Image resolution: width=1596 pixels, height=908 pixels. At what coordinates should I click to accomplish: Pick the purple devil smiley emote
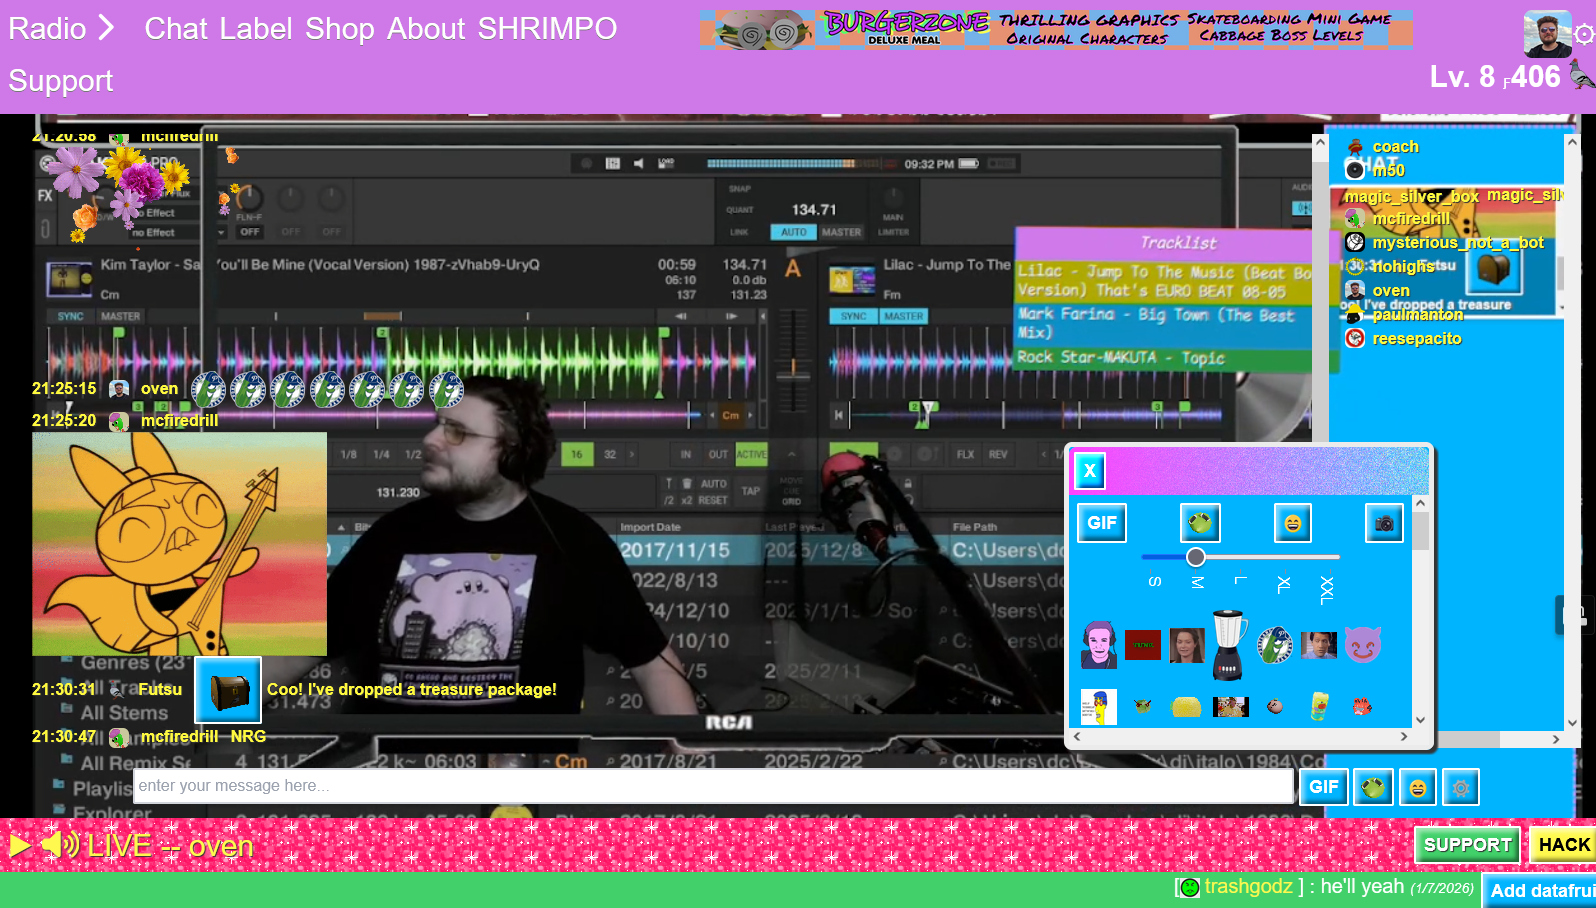[x=1362, y=645]
